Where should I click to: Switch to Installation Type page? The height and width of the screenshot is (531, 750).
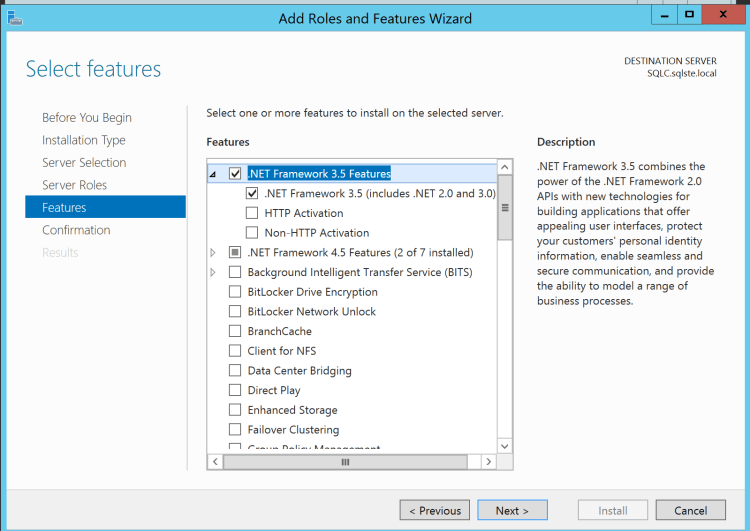(x=83, y=140)
